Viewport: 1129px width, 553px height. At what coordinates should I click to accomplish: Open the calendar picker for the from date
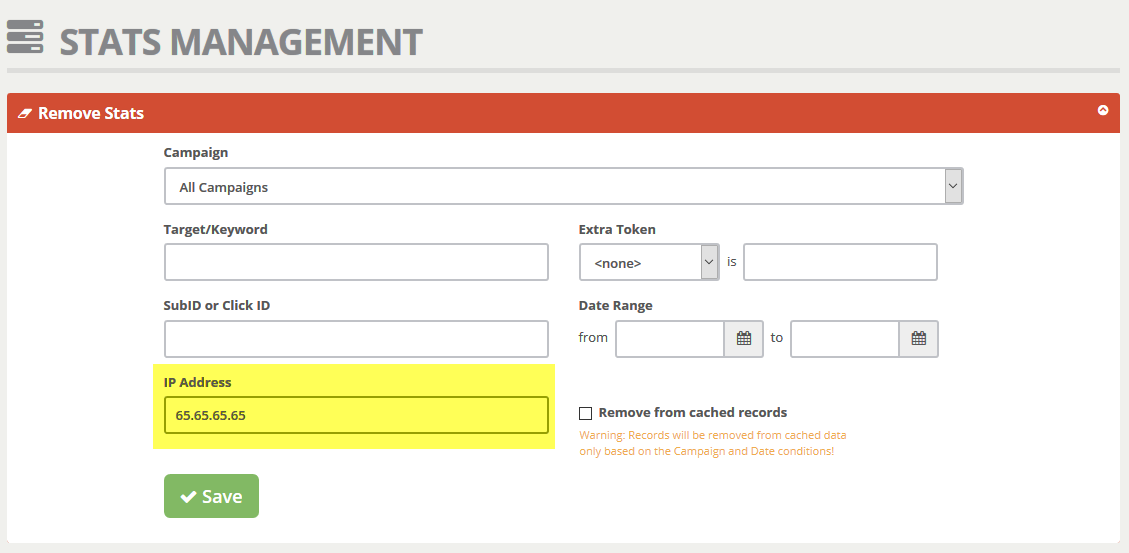[x=743, y=339]
